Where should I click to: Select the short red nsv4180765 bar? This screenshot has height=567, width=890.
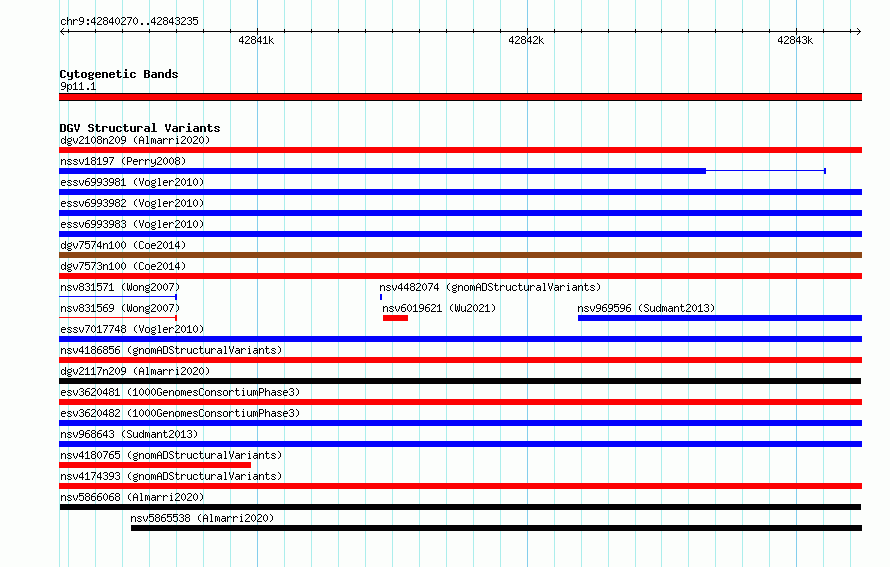155,465
